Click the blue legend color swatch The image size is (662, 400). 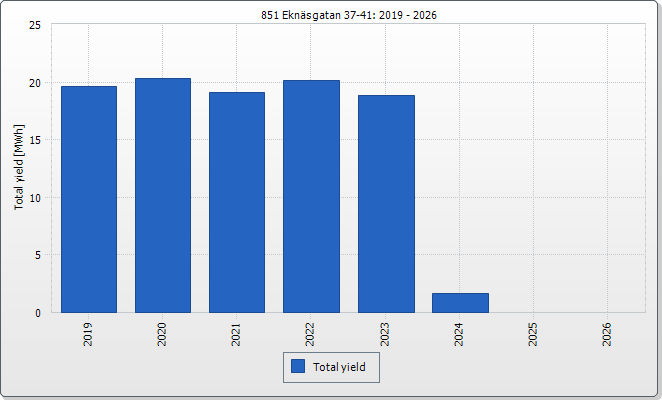pyautogui.click(x=297, y=367)
